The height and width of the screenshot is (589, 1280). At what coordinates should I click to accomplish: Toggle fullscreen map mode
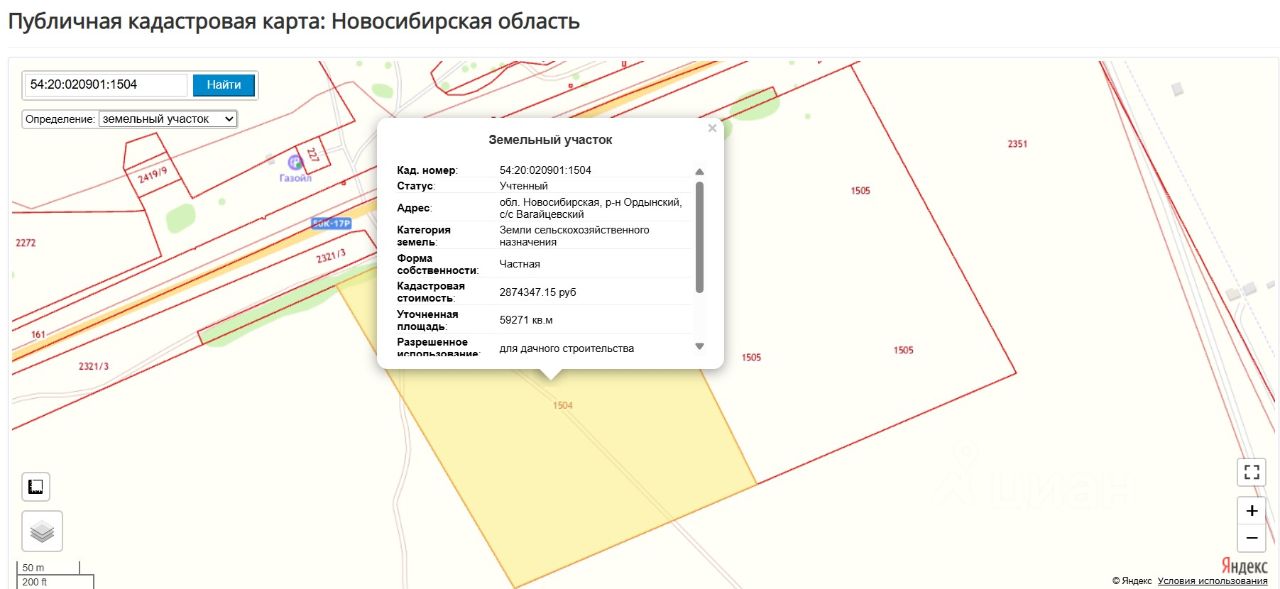click(x=1251, y=472)
